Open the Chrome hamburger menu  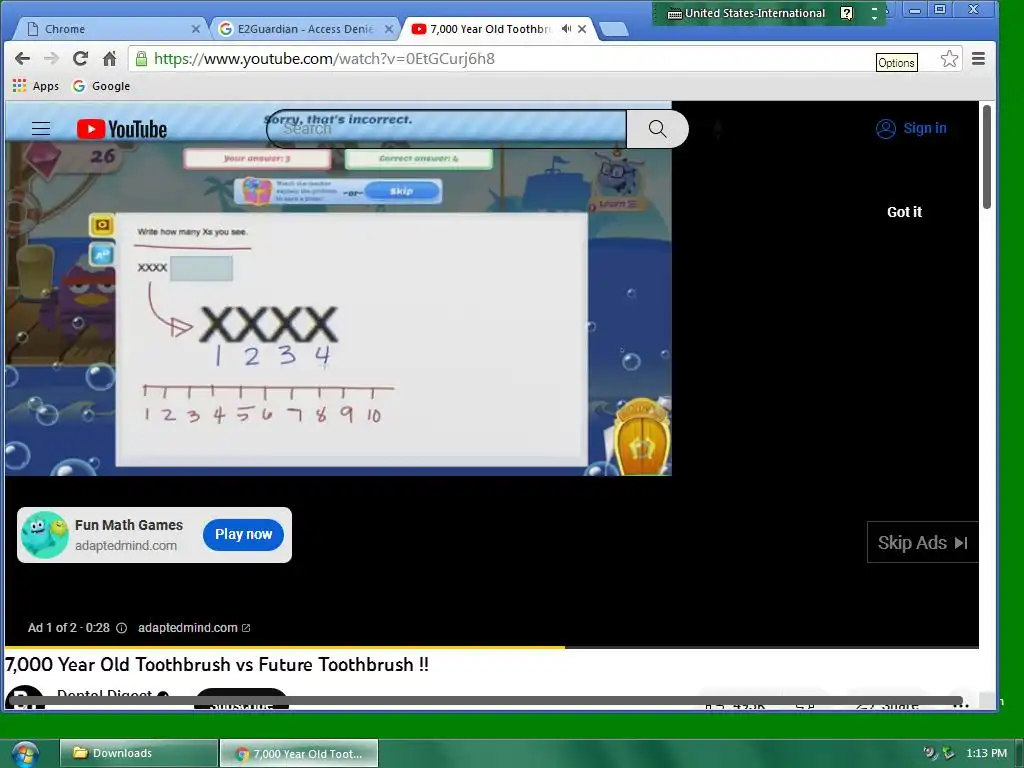tap(978, 59)
